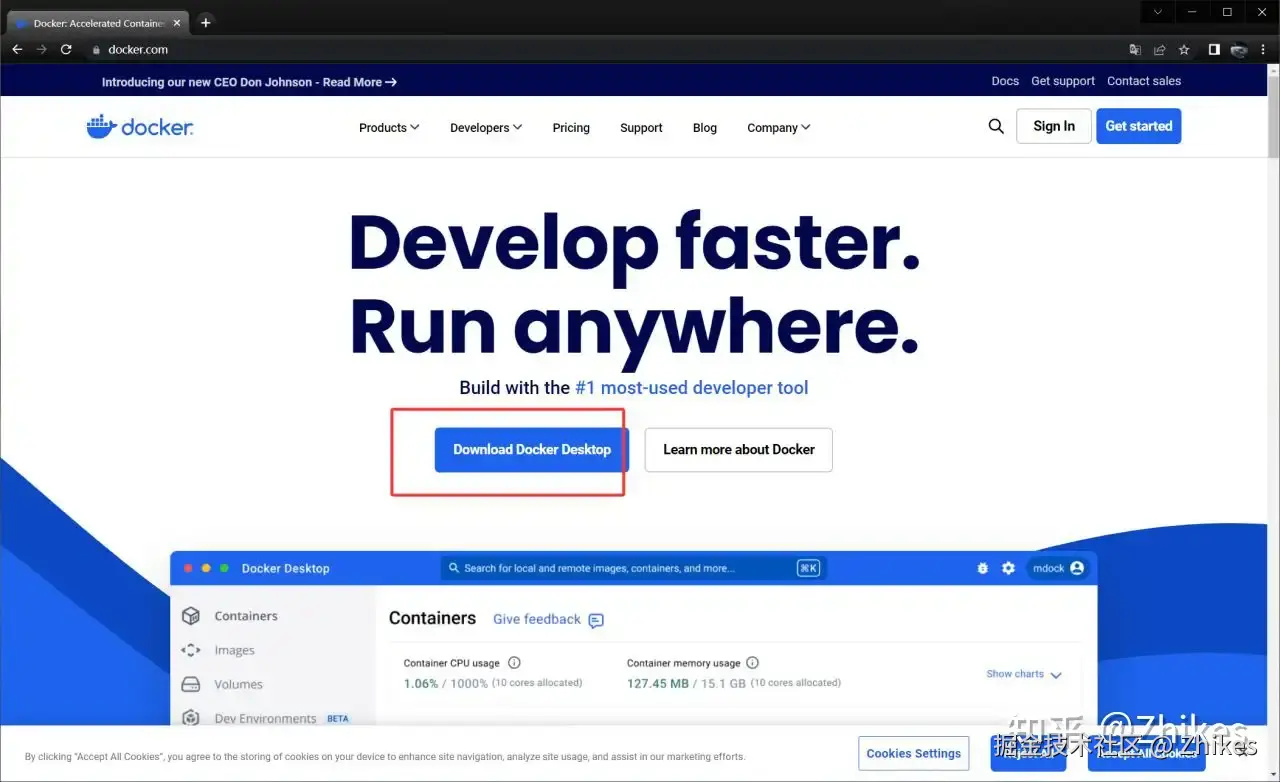Click Get support link
Image resolution: width=1280 pixels, height=782 pixels.
[1063, 81]
